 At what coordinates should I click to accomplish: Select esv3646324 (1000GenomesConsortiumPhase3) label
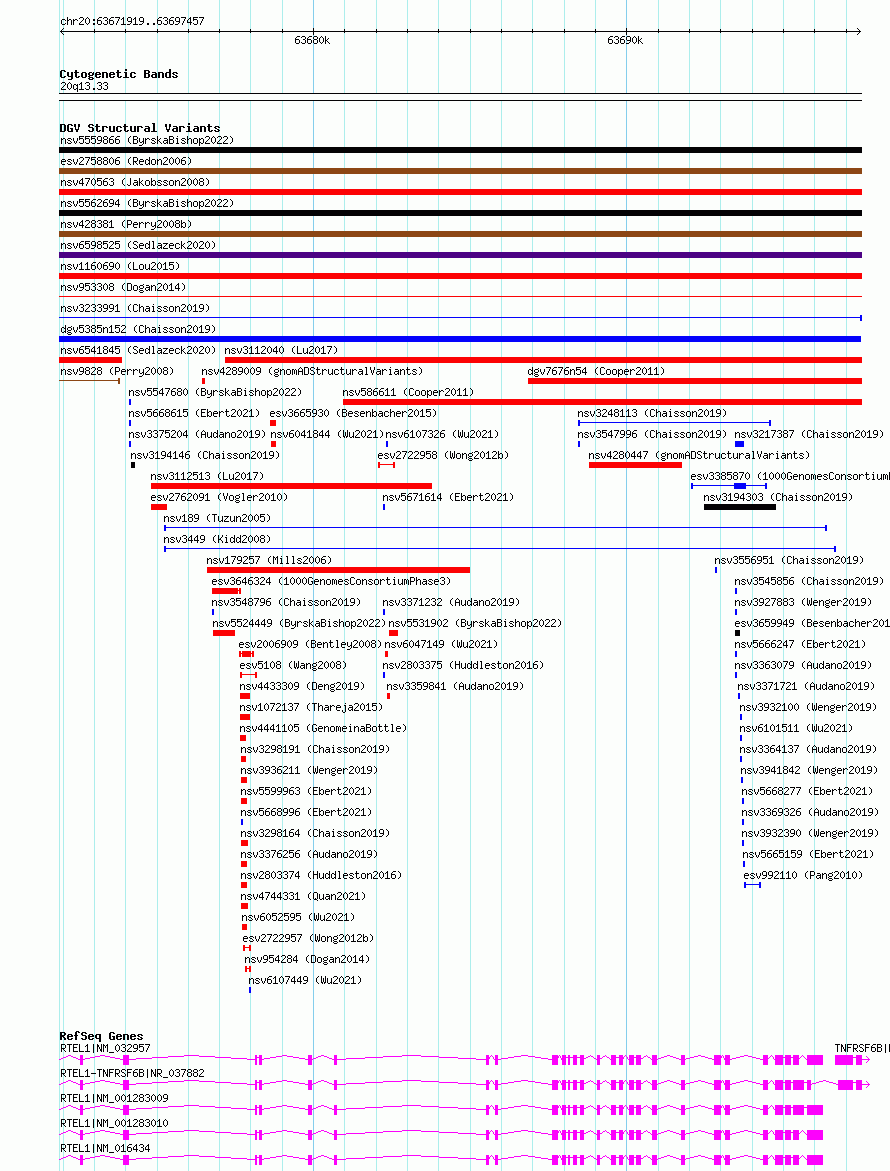tap(332, 581)
